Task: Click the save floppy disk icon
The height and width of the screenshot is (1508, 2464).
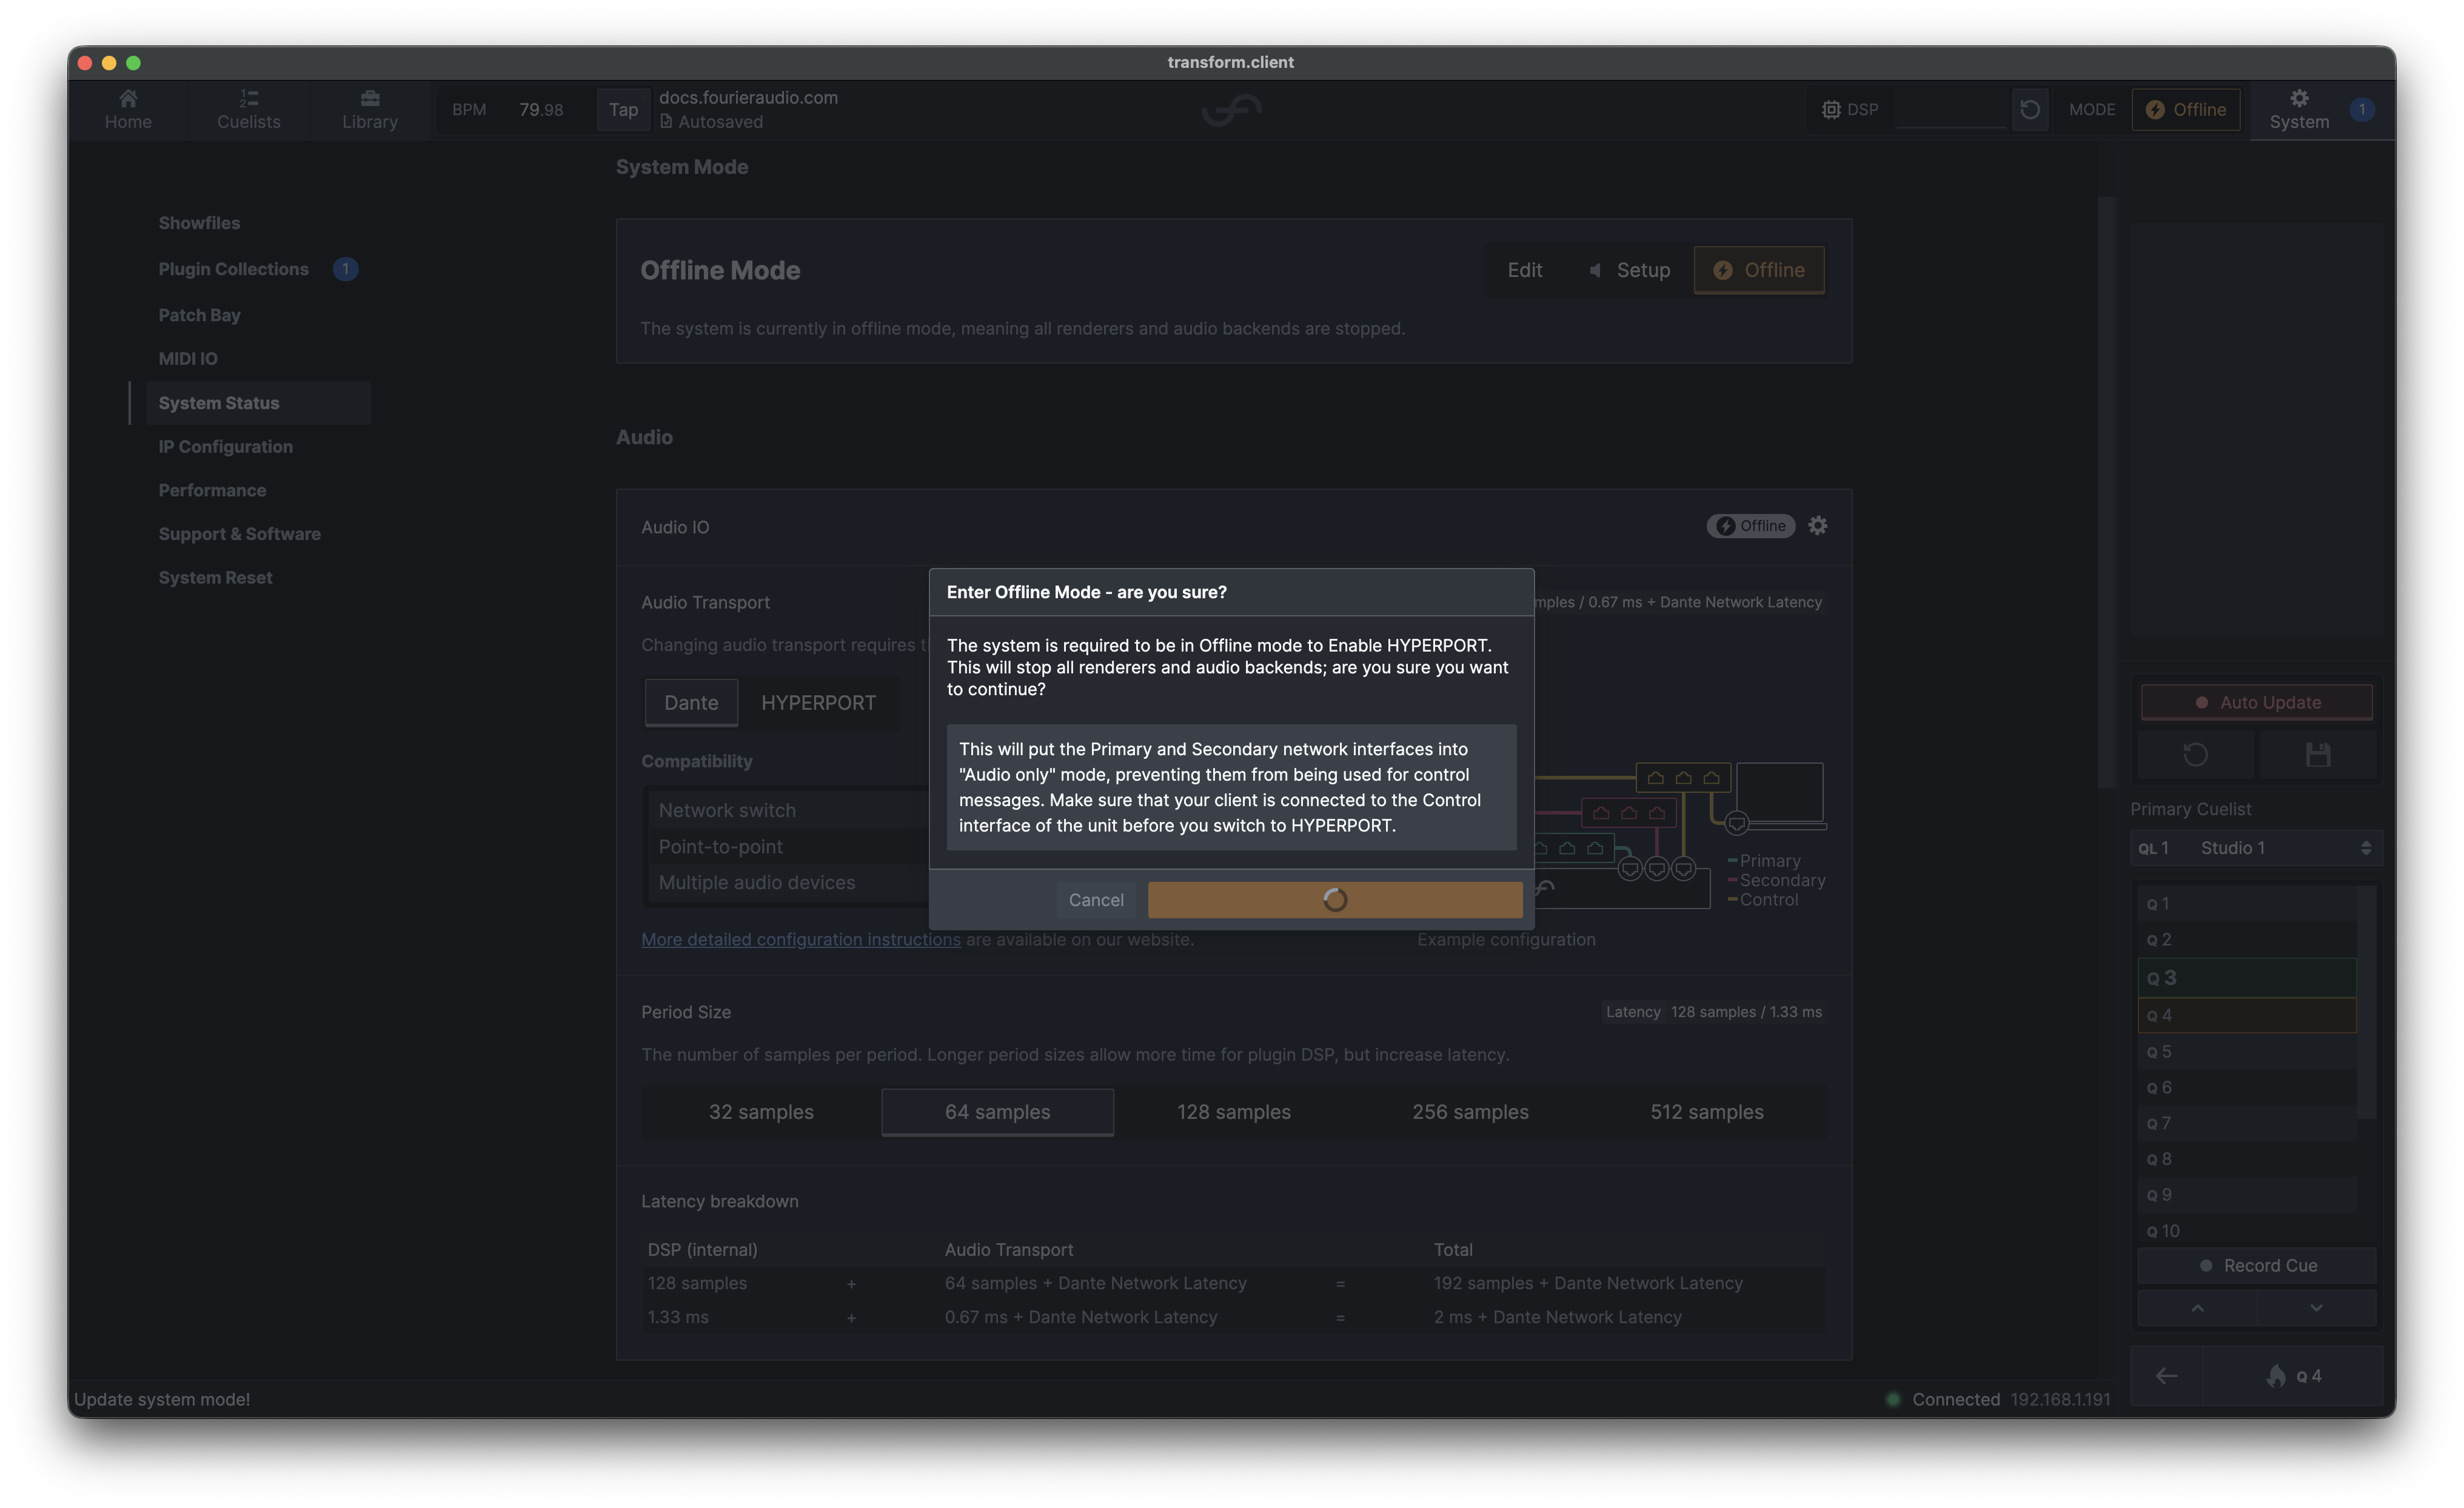Action: (2317, 754)
